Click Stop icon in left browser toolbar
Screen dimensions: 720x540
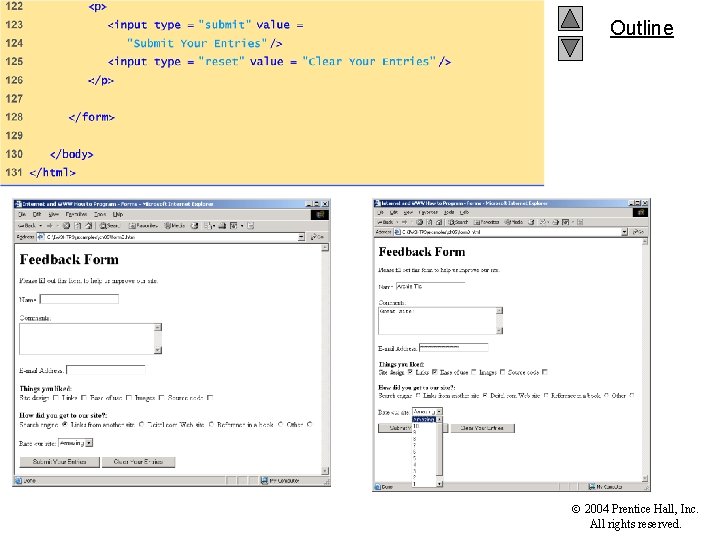67,225
